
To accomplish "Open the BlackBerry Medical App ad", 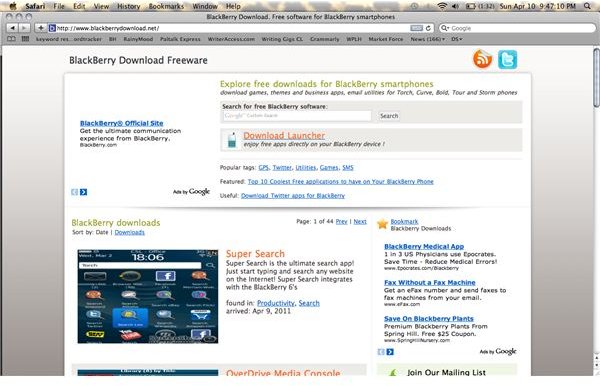I will (424, 247).
